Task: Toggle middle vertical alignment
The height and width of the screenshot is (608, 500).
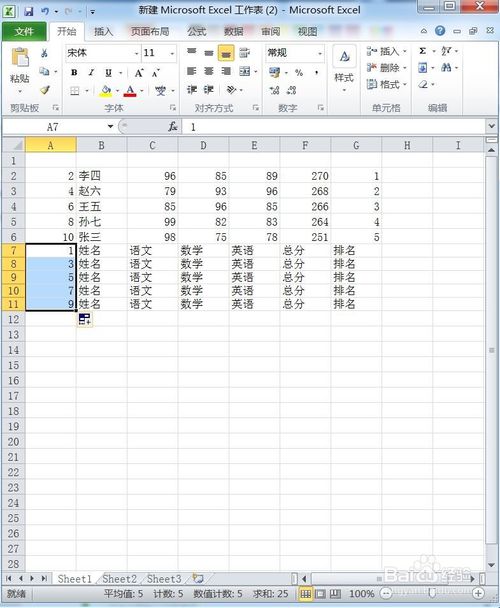Action: coord(209,53)
